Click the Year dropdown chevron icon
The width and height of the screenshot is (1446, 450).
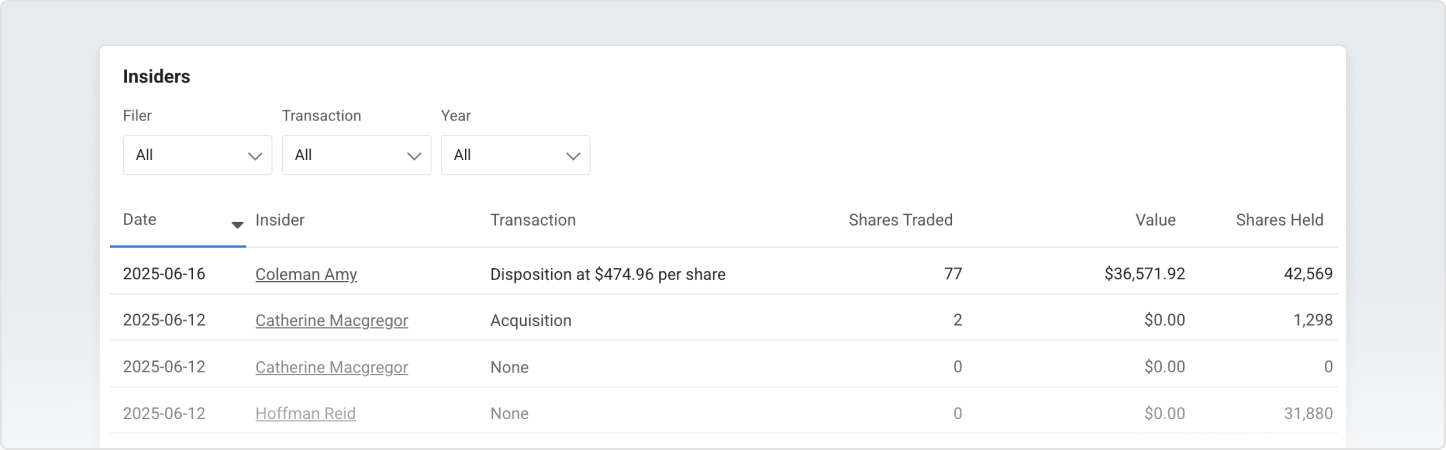(x=573, y=156)
